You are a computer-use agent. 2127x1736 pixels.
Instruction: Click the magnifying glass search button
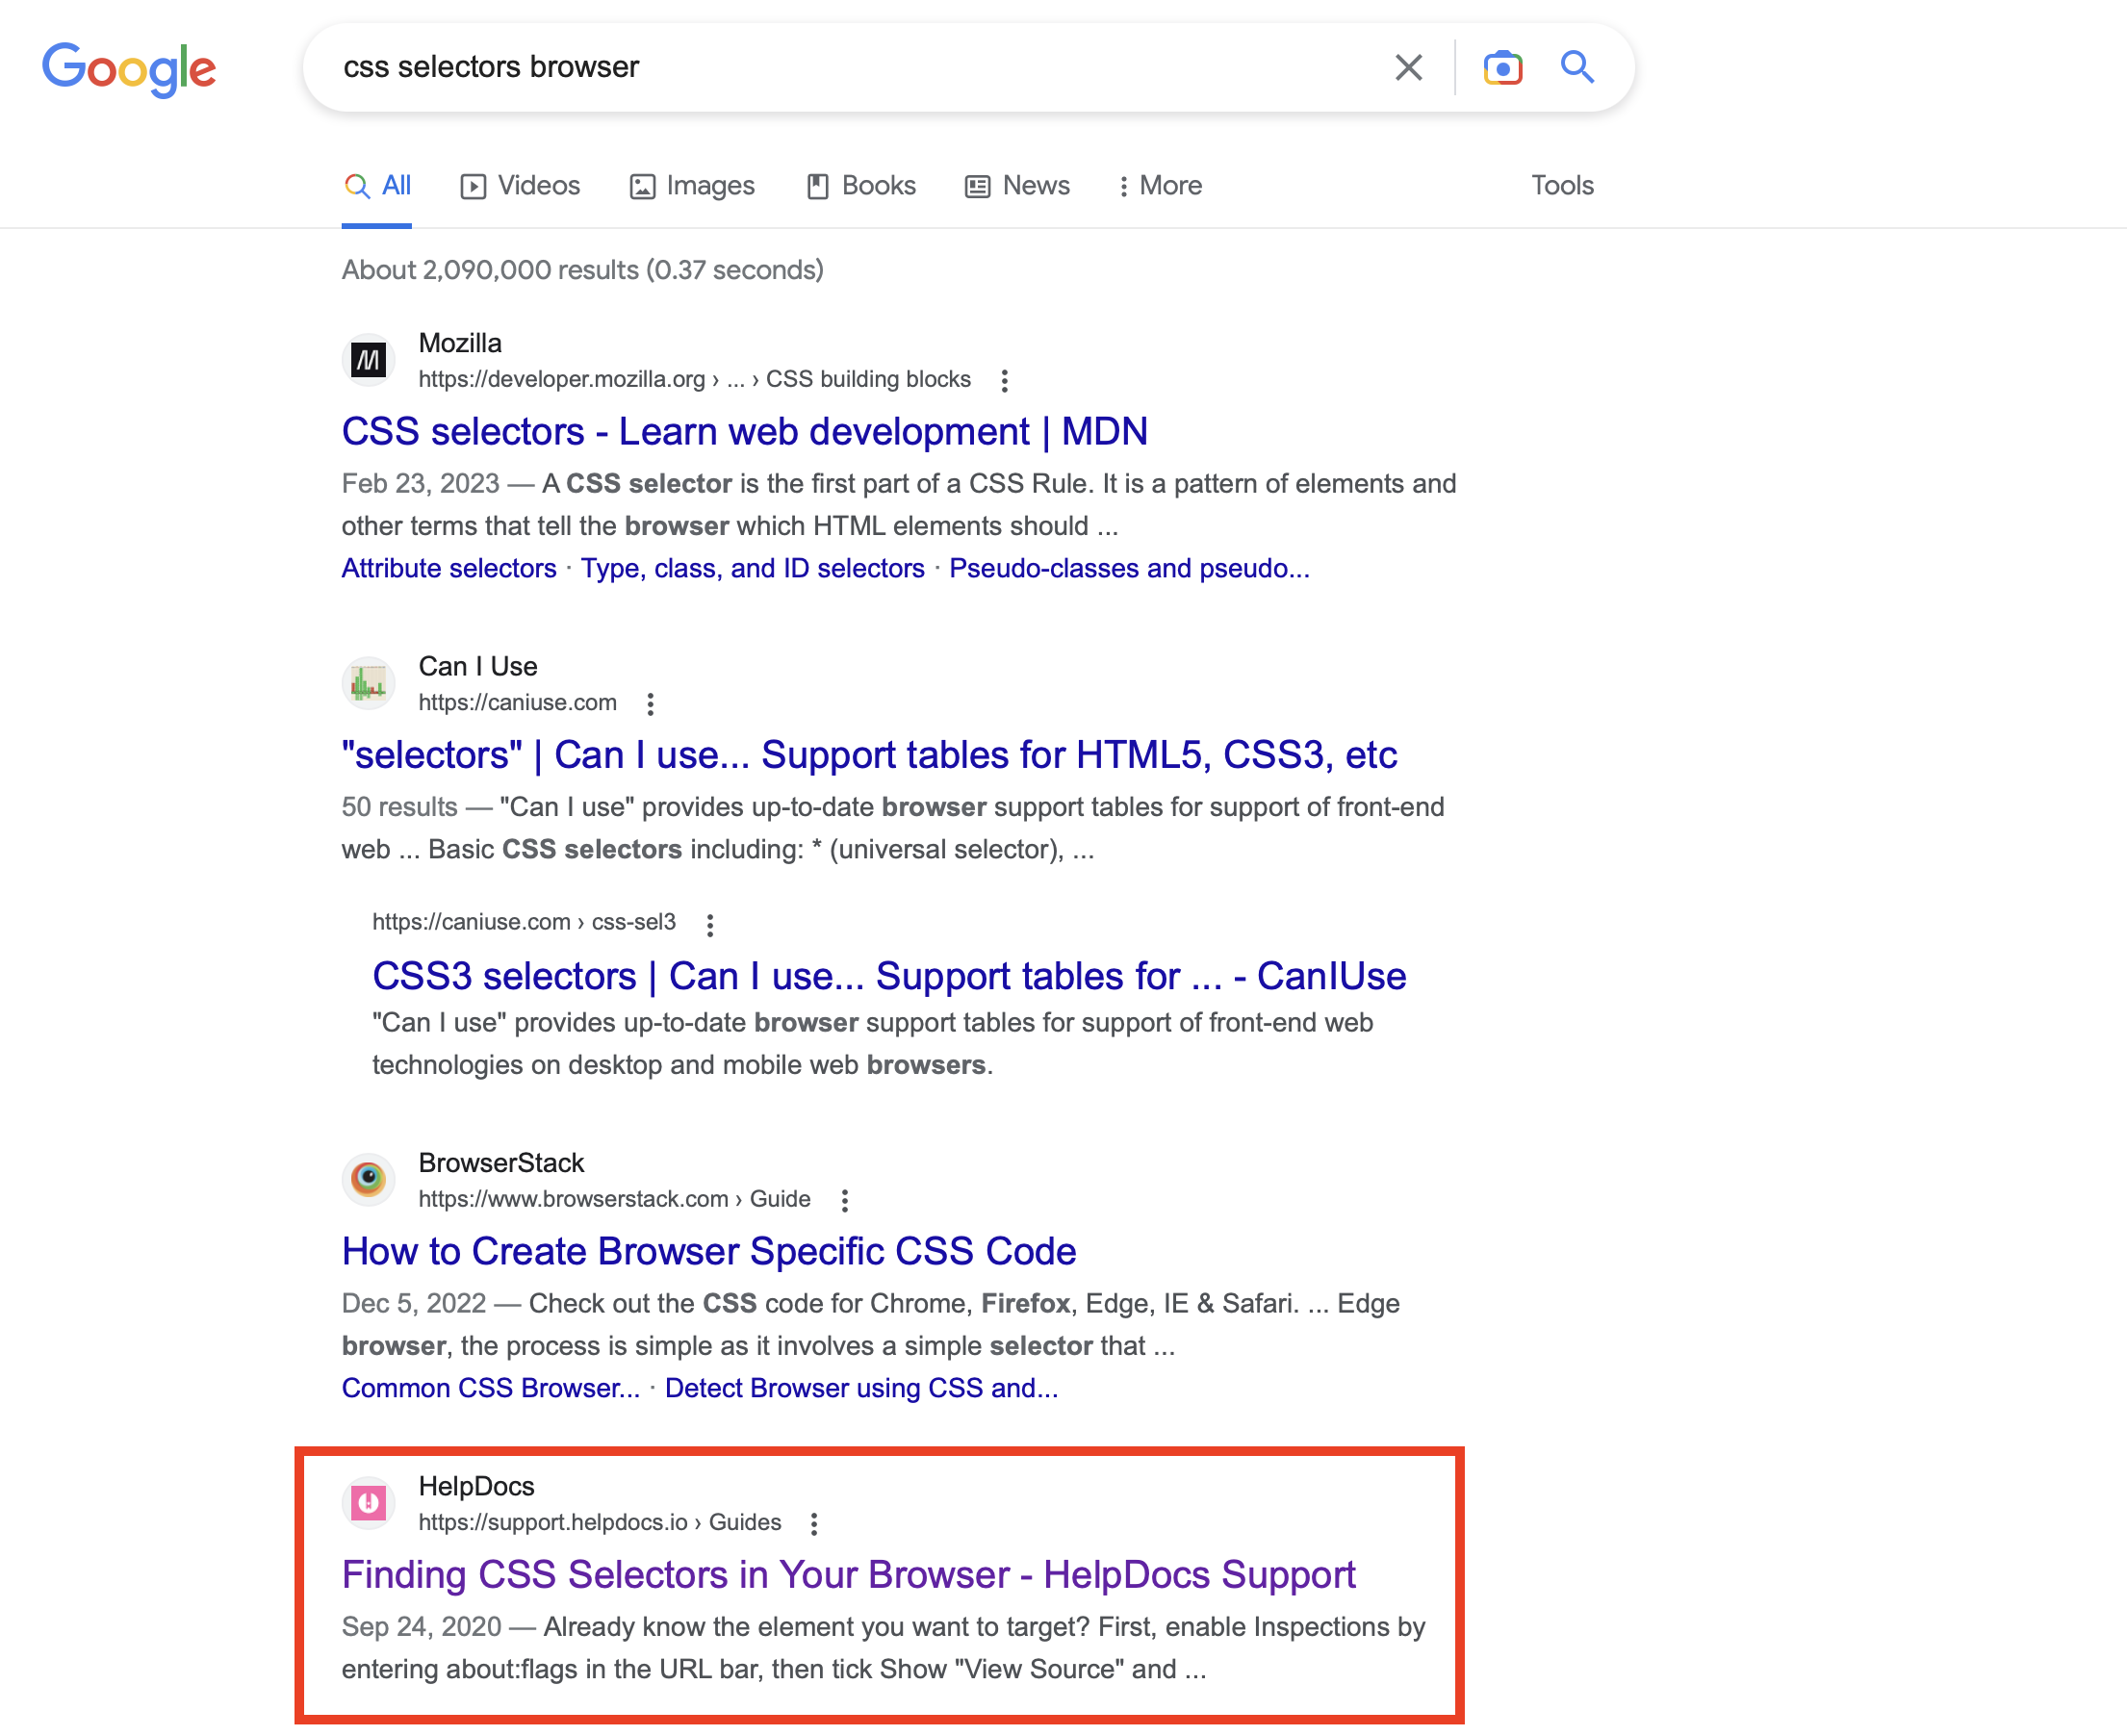[1577, 68]
